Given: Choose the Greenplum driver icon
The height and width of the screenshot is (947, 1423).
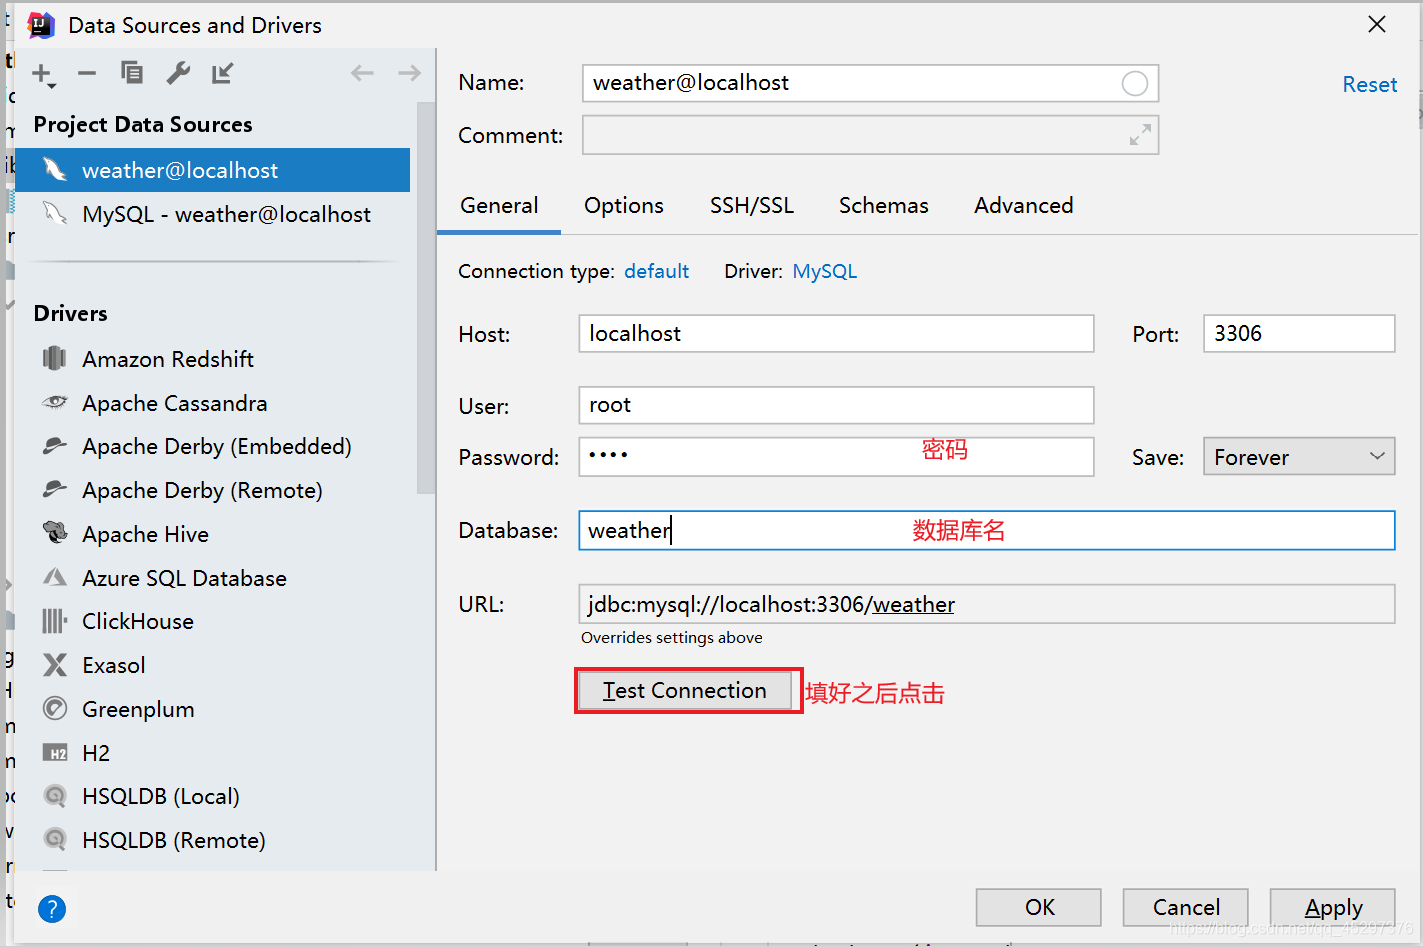Looking at the screenshot, I should click(55, 709).
